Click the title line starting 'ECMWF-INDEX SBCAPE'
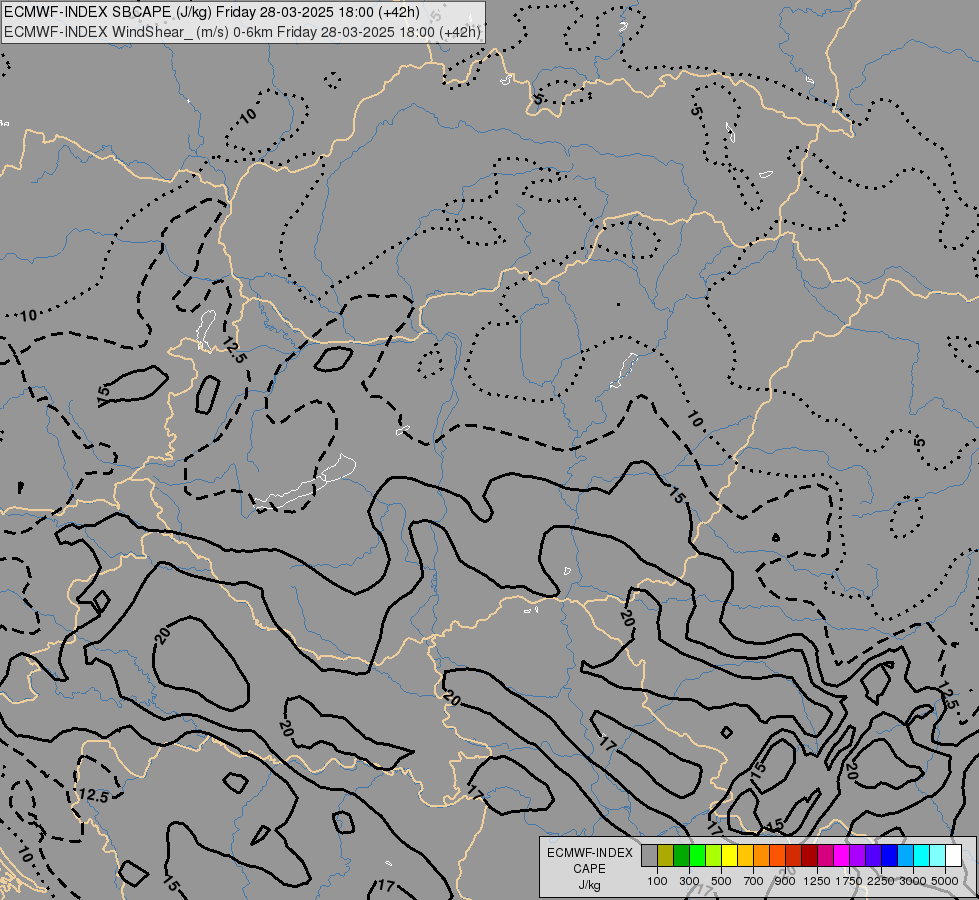Screen dimensions: 979x900 tap(212, 12)
